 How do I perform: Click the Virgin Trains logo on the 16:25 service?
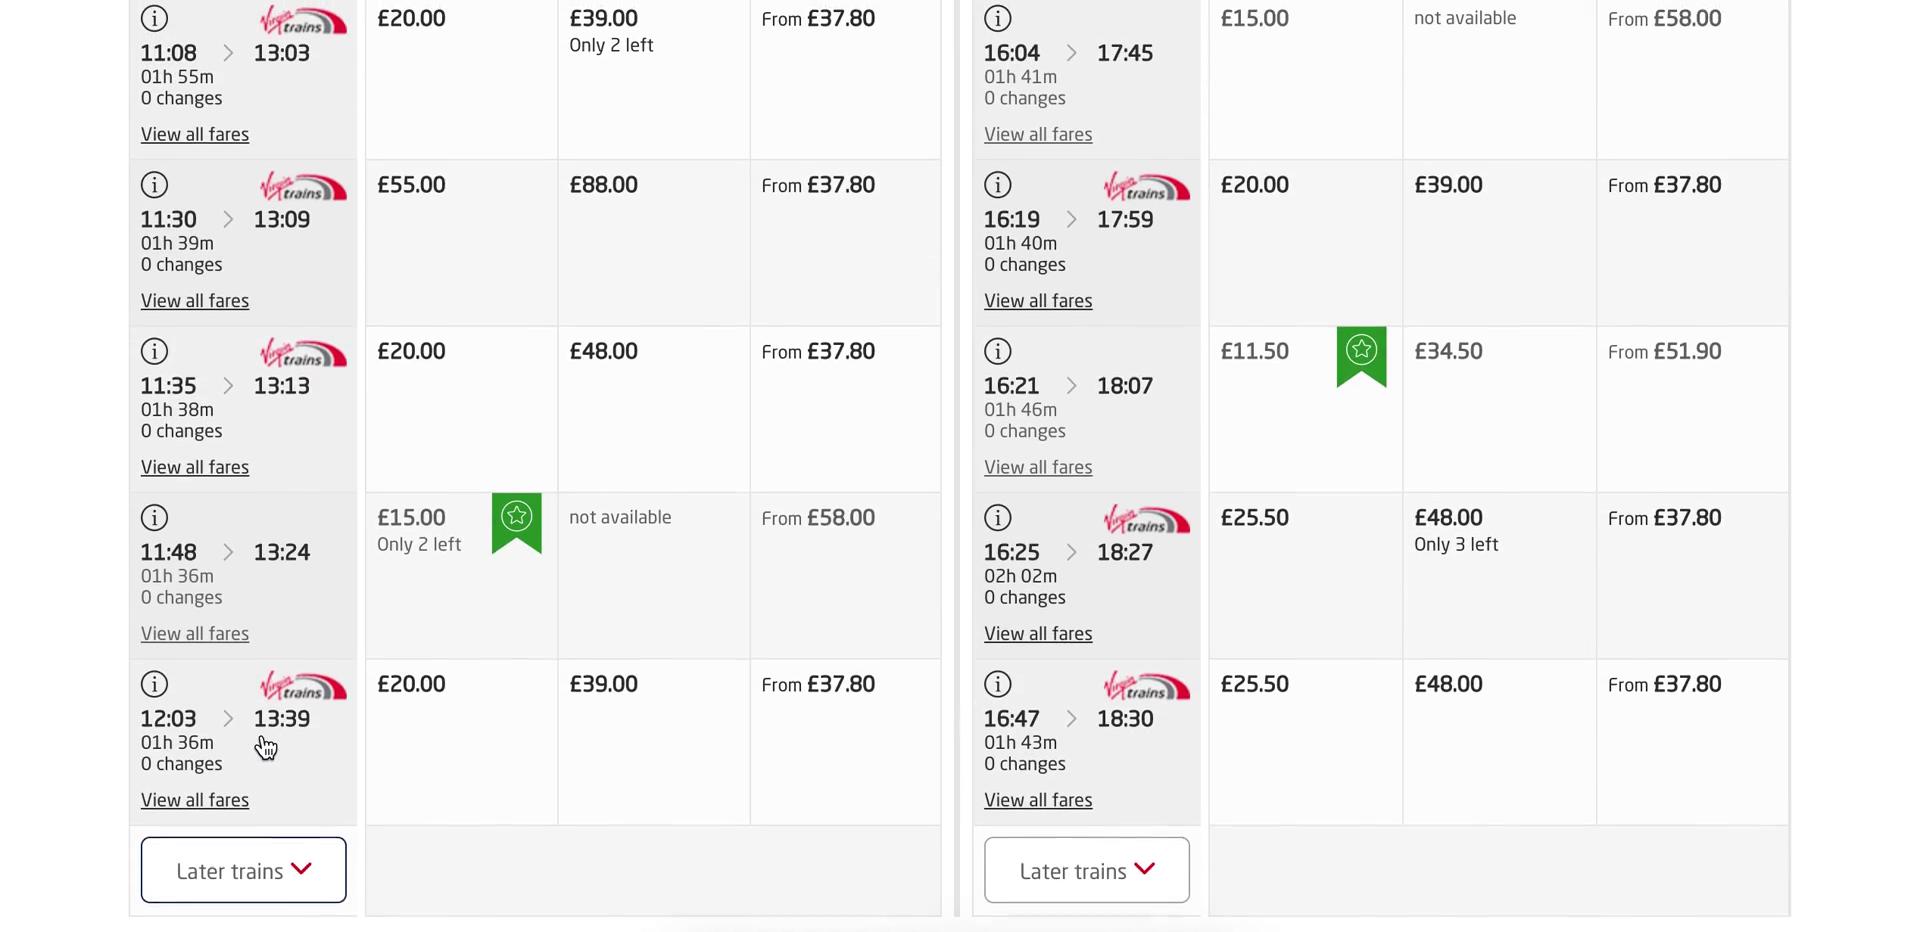tap(1146, 520)
